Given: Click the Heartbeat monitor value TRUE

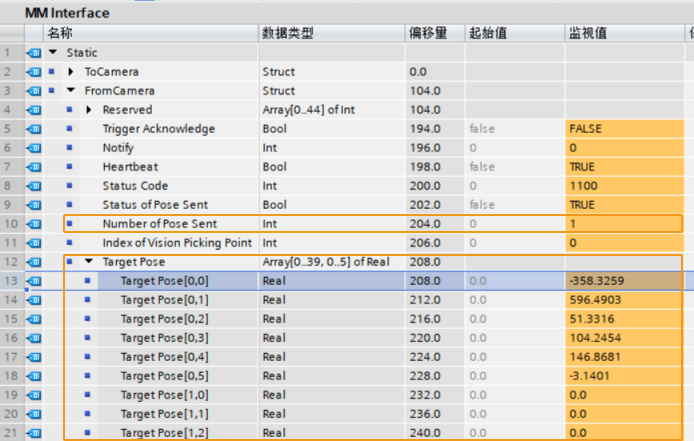Looking at the screenshot, I should coord(582,167).
